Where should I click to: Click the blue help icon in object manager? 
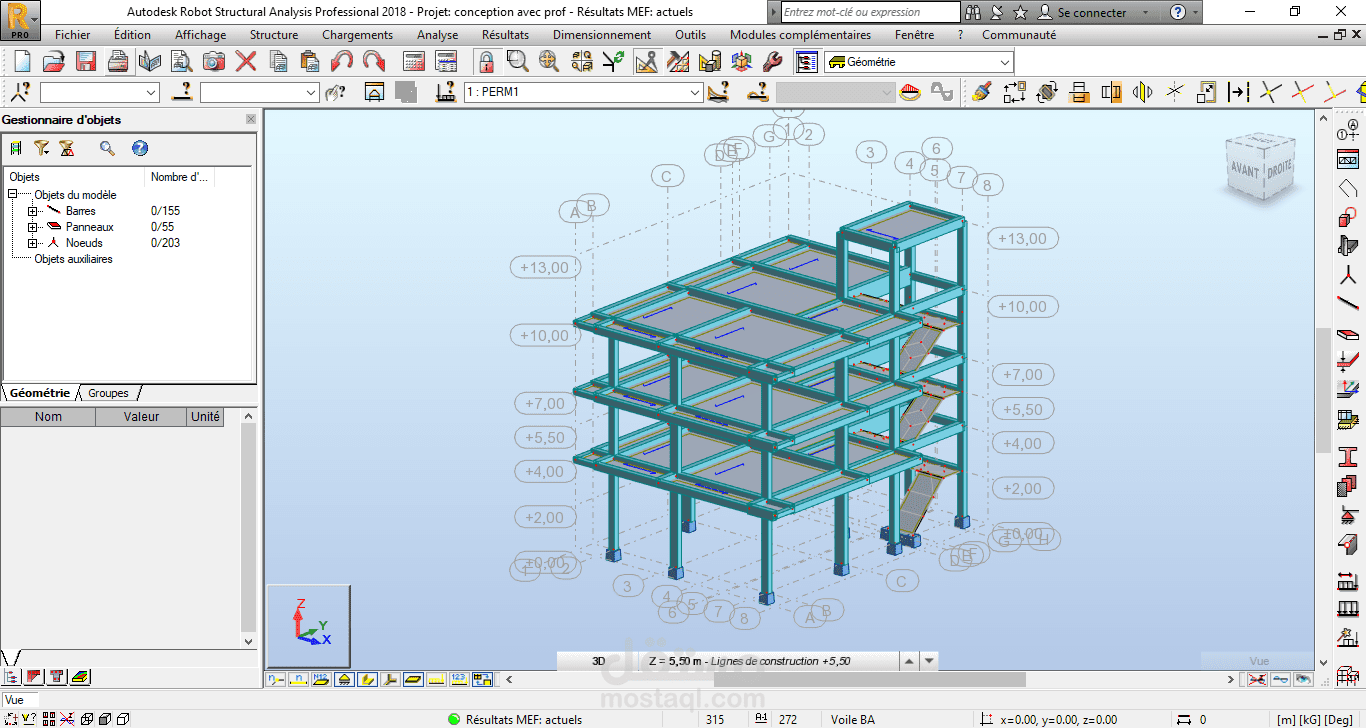[140, 148]
